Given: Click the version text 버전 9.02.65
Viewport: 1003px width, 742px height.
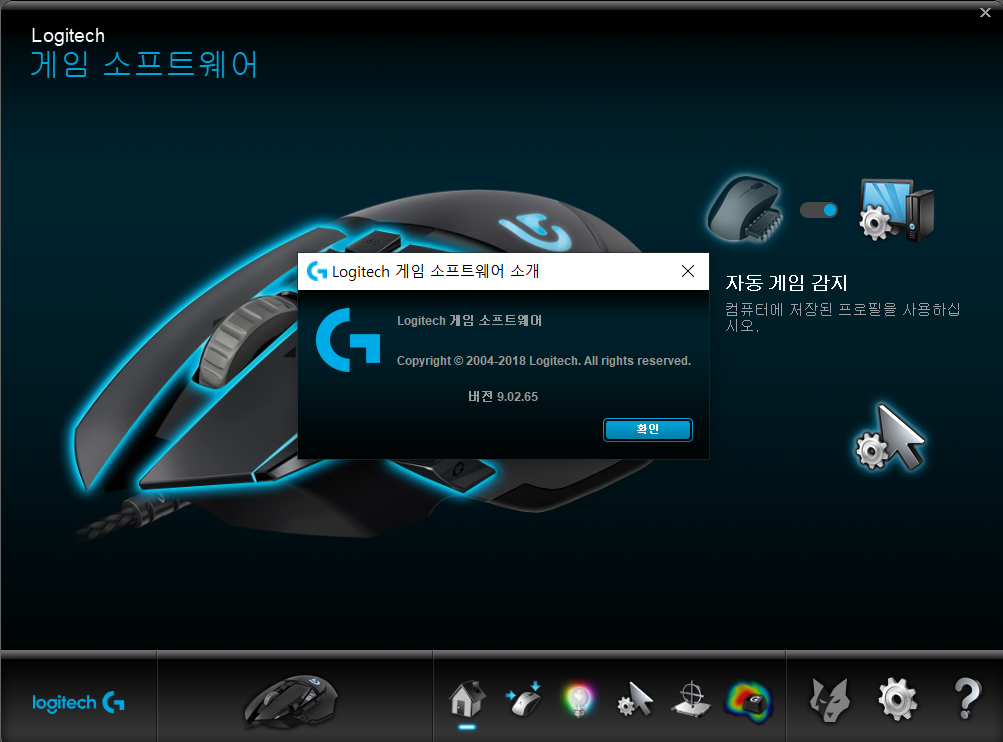Looking at the screenshot, I should (503, 397).
